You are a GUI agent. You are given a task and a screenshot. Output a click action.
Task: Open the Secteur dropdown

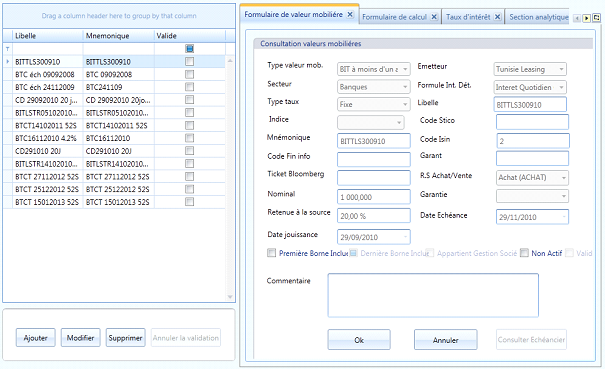click(405, 87)
